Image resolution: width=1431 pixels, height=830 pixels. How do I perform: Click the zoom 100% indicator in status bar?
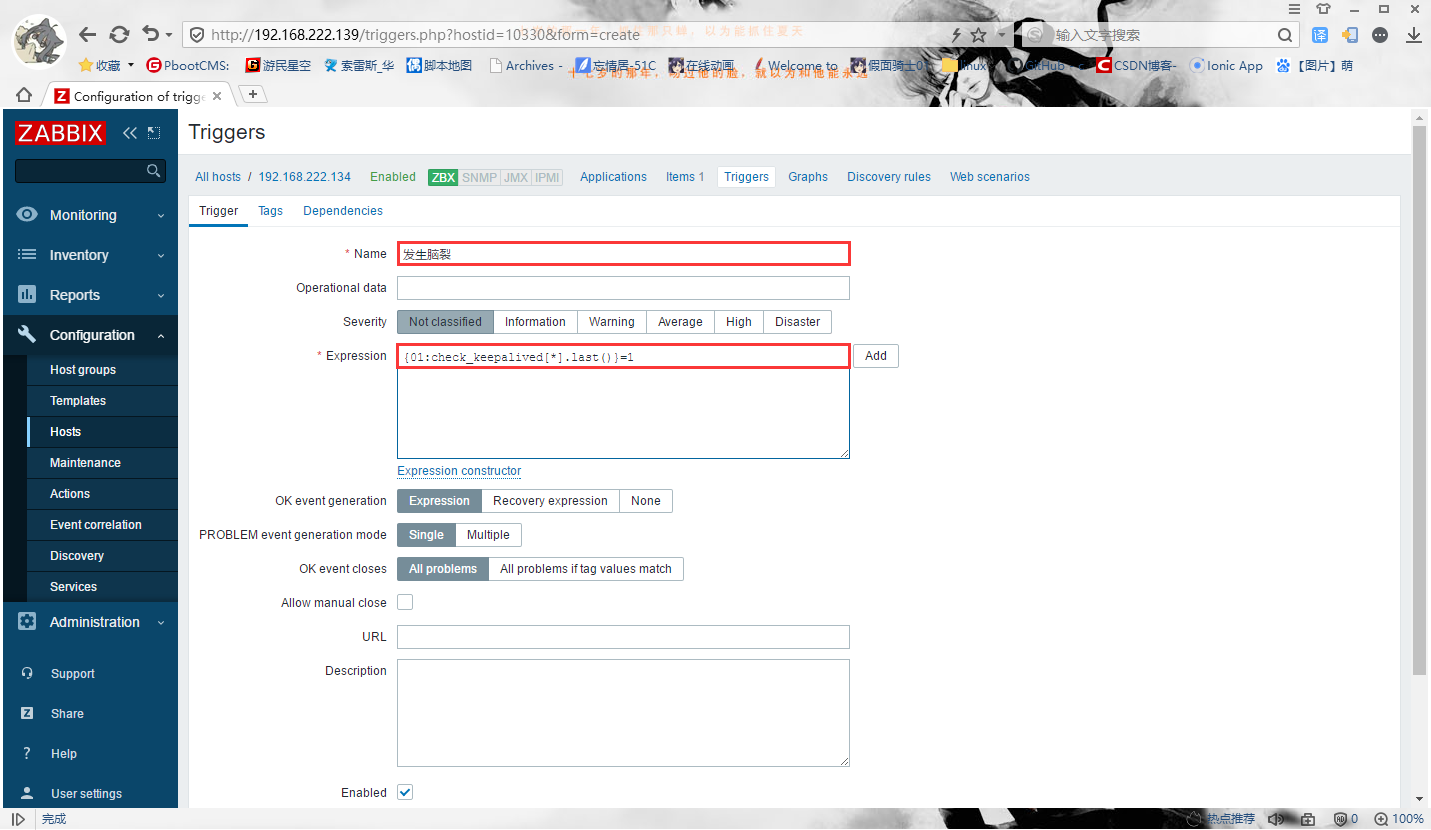[1399, 819]
